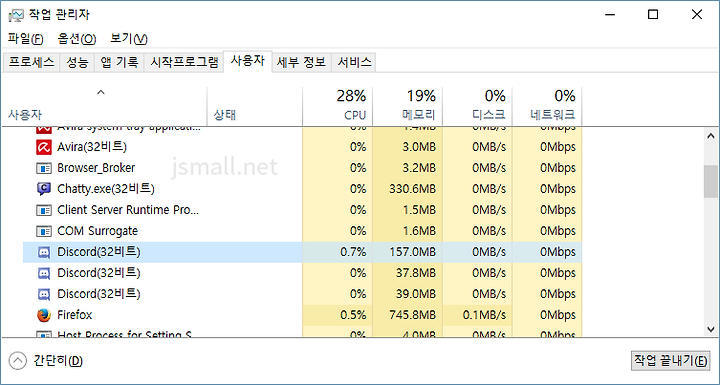720x385 pixels.
Task: Open the 옵션(O) menu
Action: tap(77, 39)
